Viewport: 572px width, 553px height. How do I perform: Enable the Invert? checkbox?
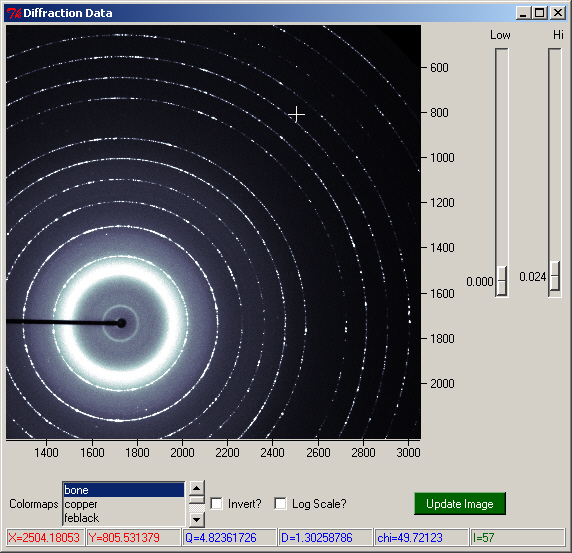point(216,504)
